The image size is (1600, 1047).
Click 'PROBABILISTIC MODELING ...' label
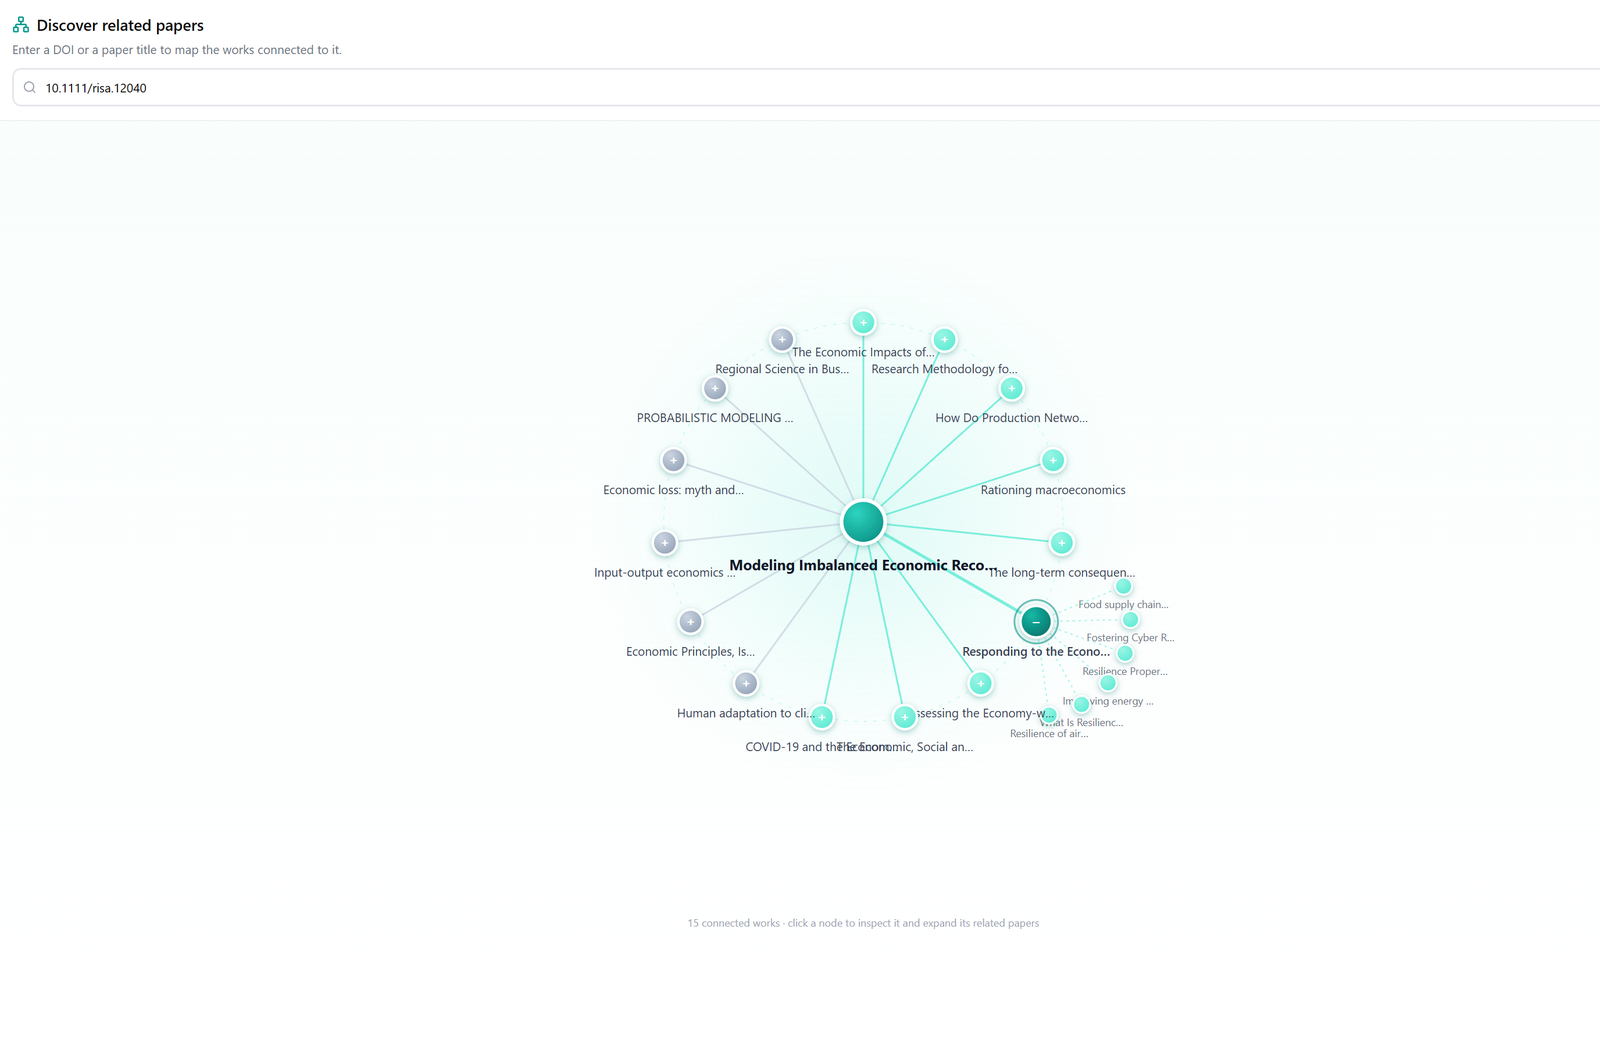click(715, 418)
